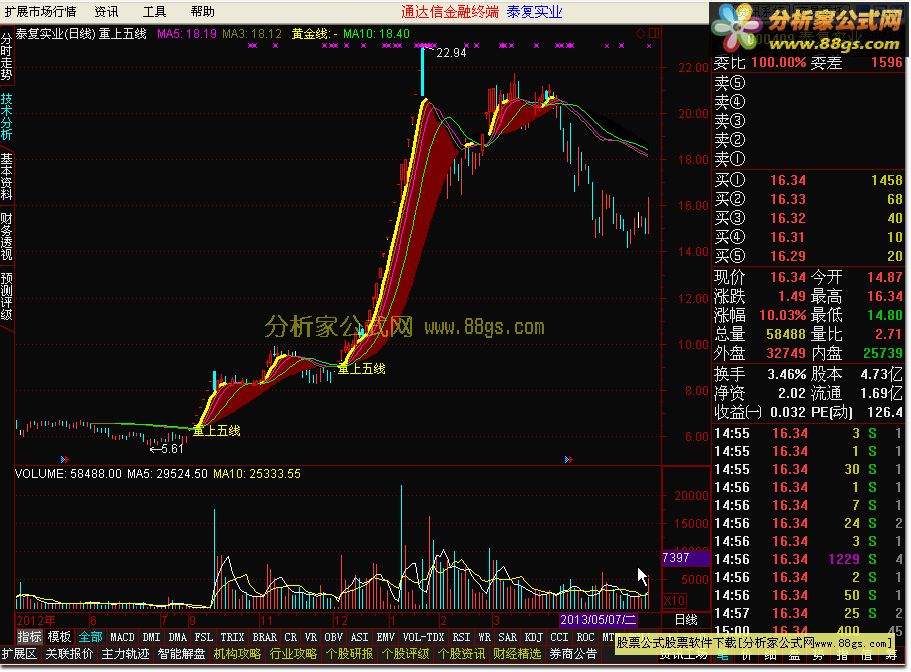Open the 券商公告 bottom tab
911x672 pixels.
573,654
